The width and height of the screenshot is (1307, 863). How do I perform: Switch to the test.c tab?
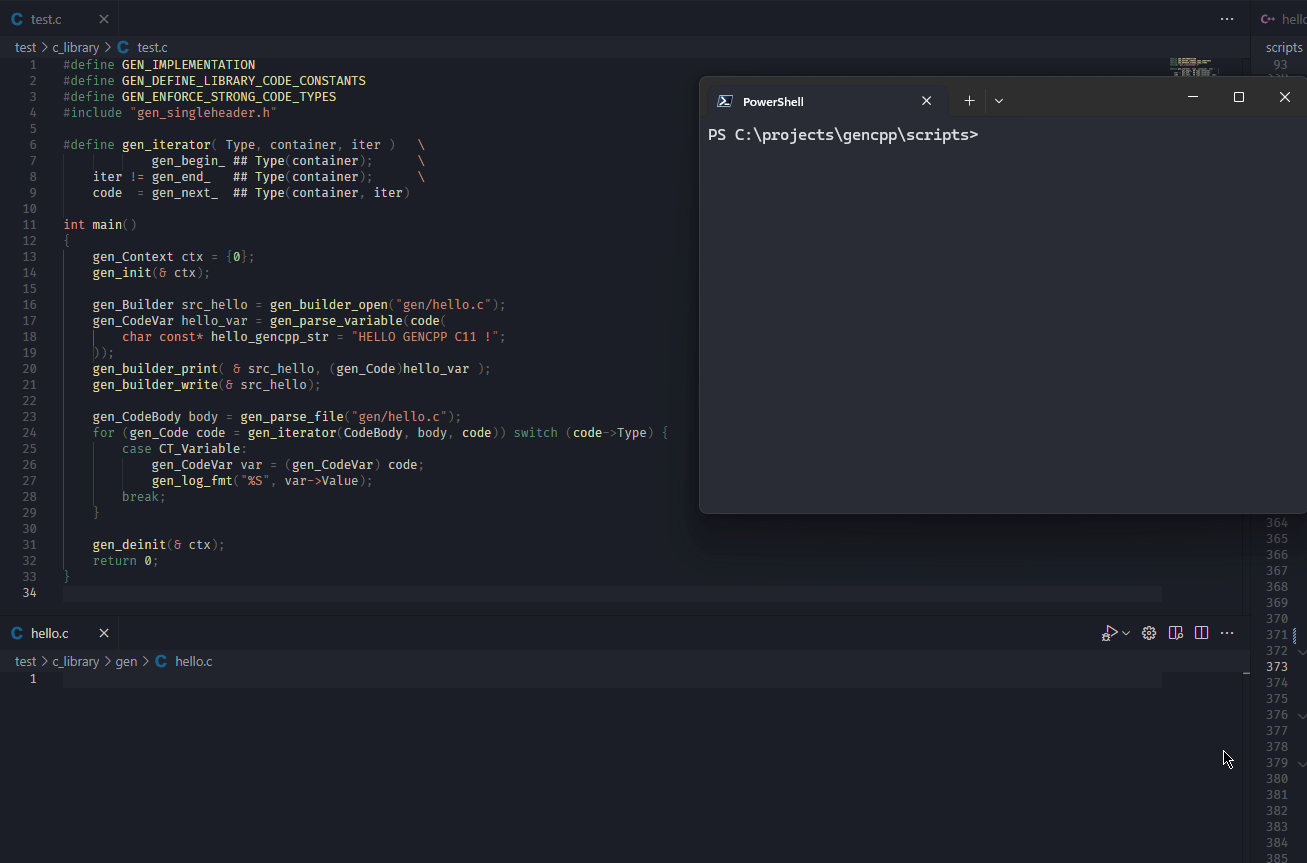[45, 19]
